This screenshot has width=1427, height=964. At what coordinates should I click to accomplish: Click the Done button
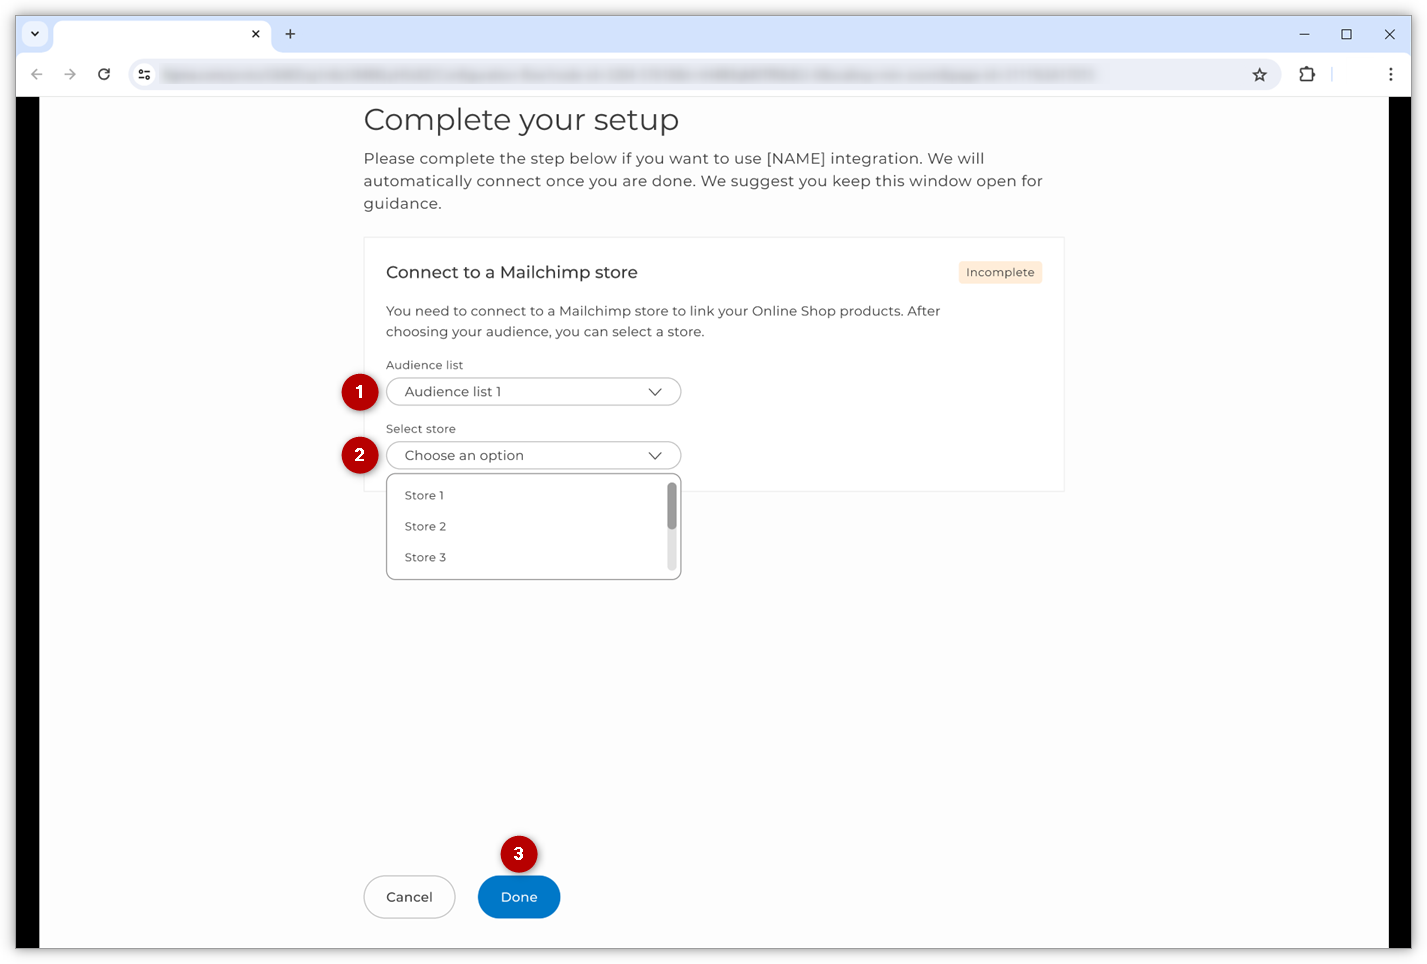[518, 897]
